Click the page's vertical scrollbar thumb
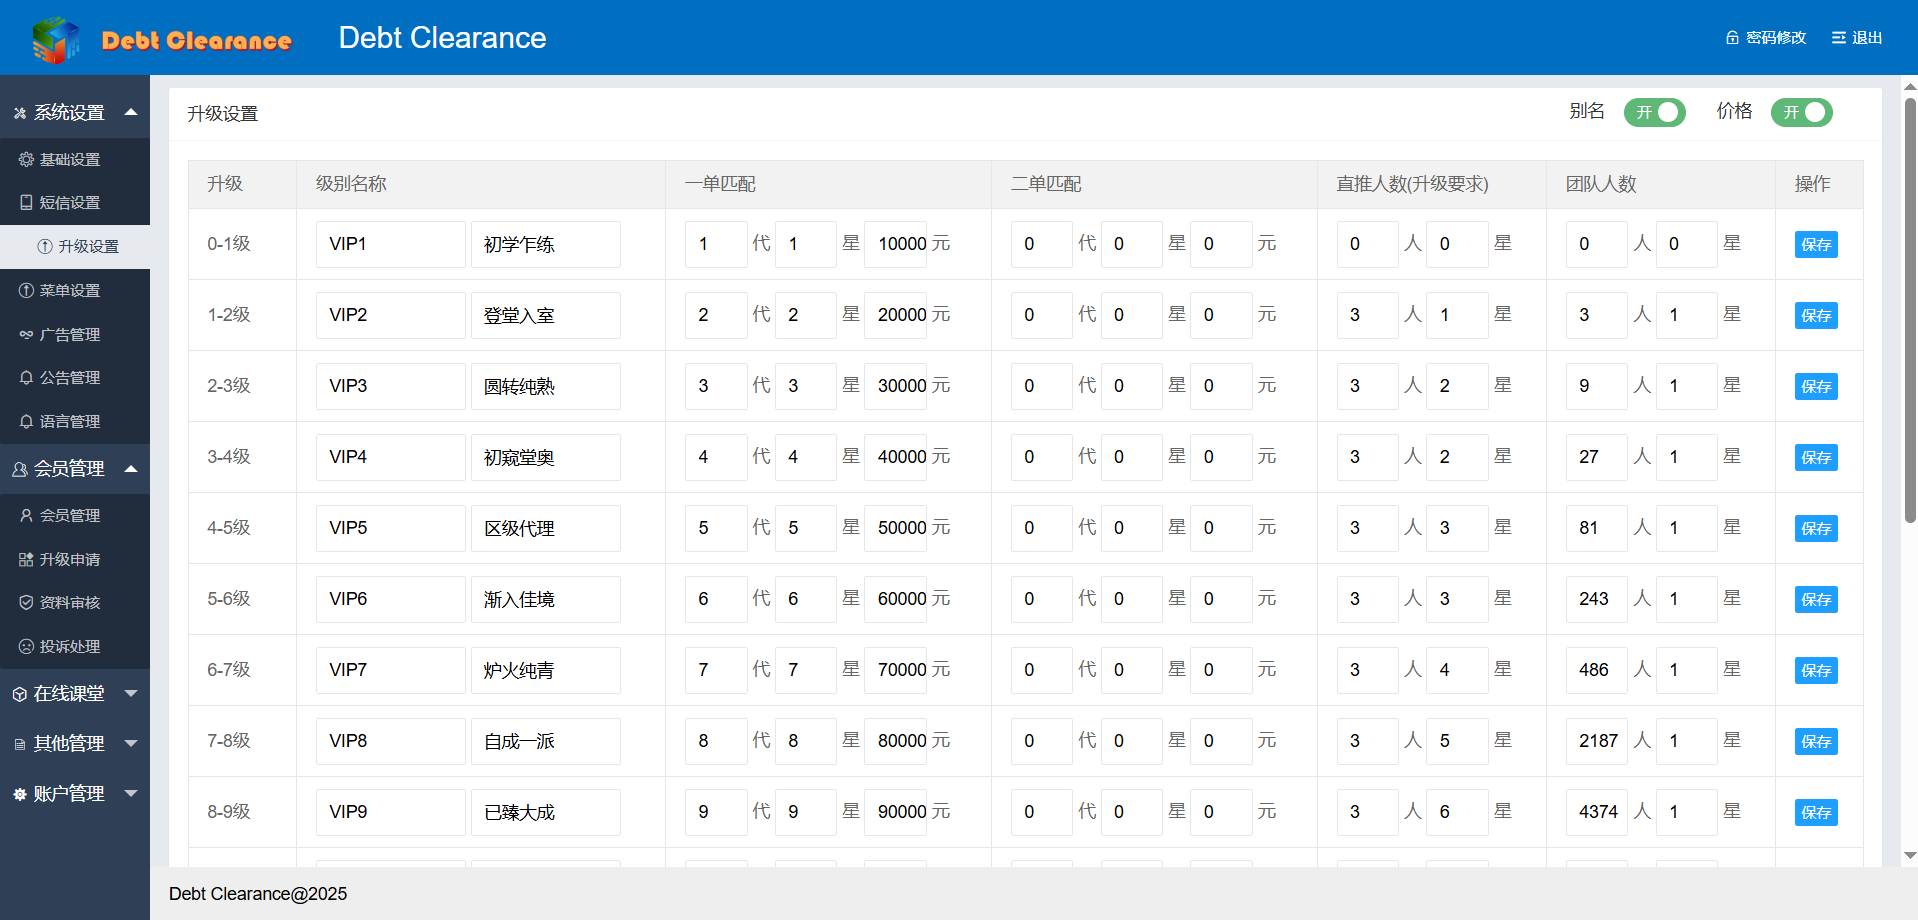1918x920 pixels. pos(1910,310)
